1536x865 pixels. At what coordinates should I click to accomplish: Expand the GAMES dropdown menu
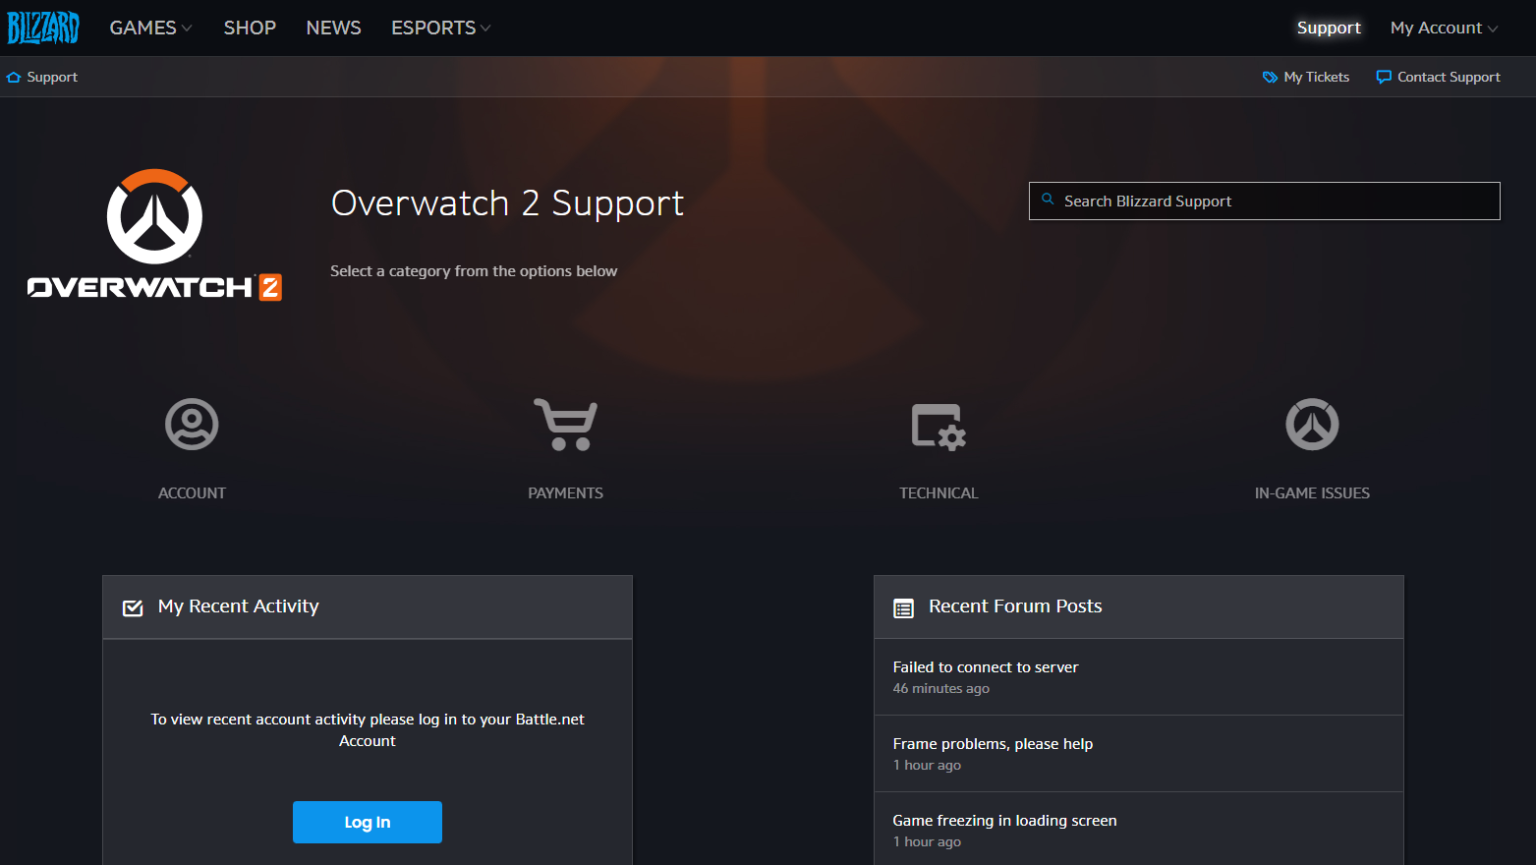pos(150,27)
